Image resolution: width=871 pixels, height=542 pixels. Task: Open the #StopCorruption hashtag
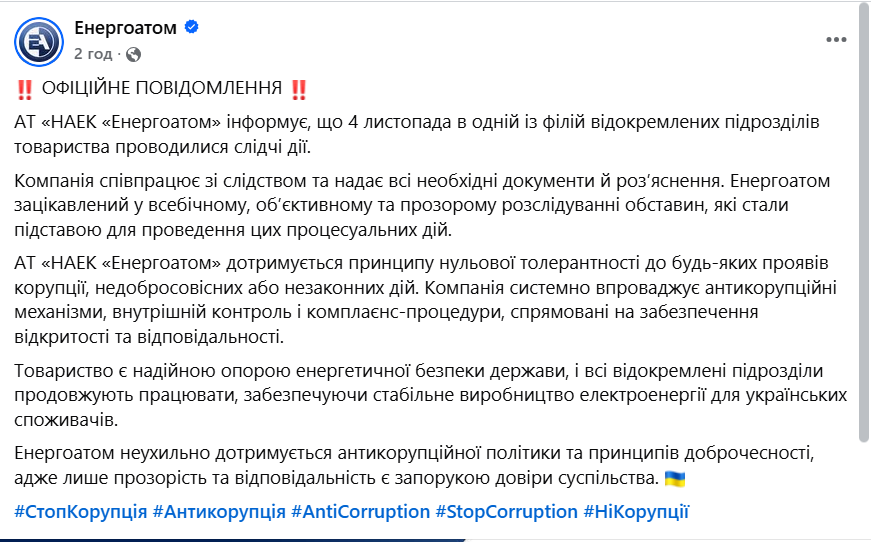pos(506,511)
